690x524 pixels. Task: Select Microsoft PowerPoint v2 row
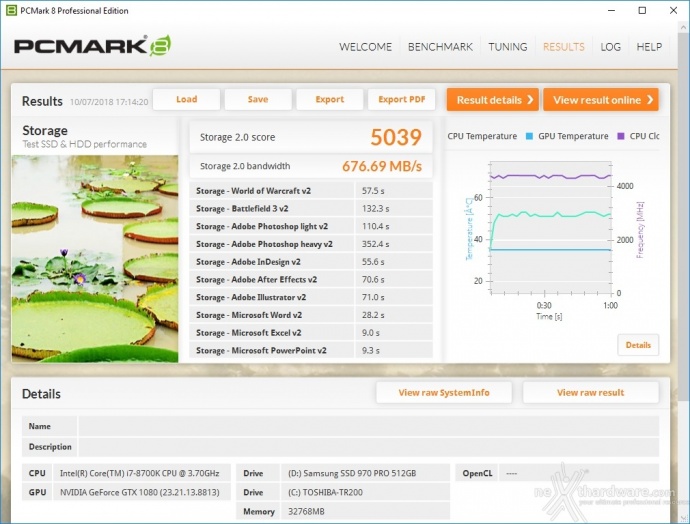pyautogui.click(x=311, y=351)
